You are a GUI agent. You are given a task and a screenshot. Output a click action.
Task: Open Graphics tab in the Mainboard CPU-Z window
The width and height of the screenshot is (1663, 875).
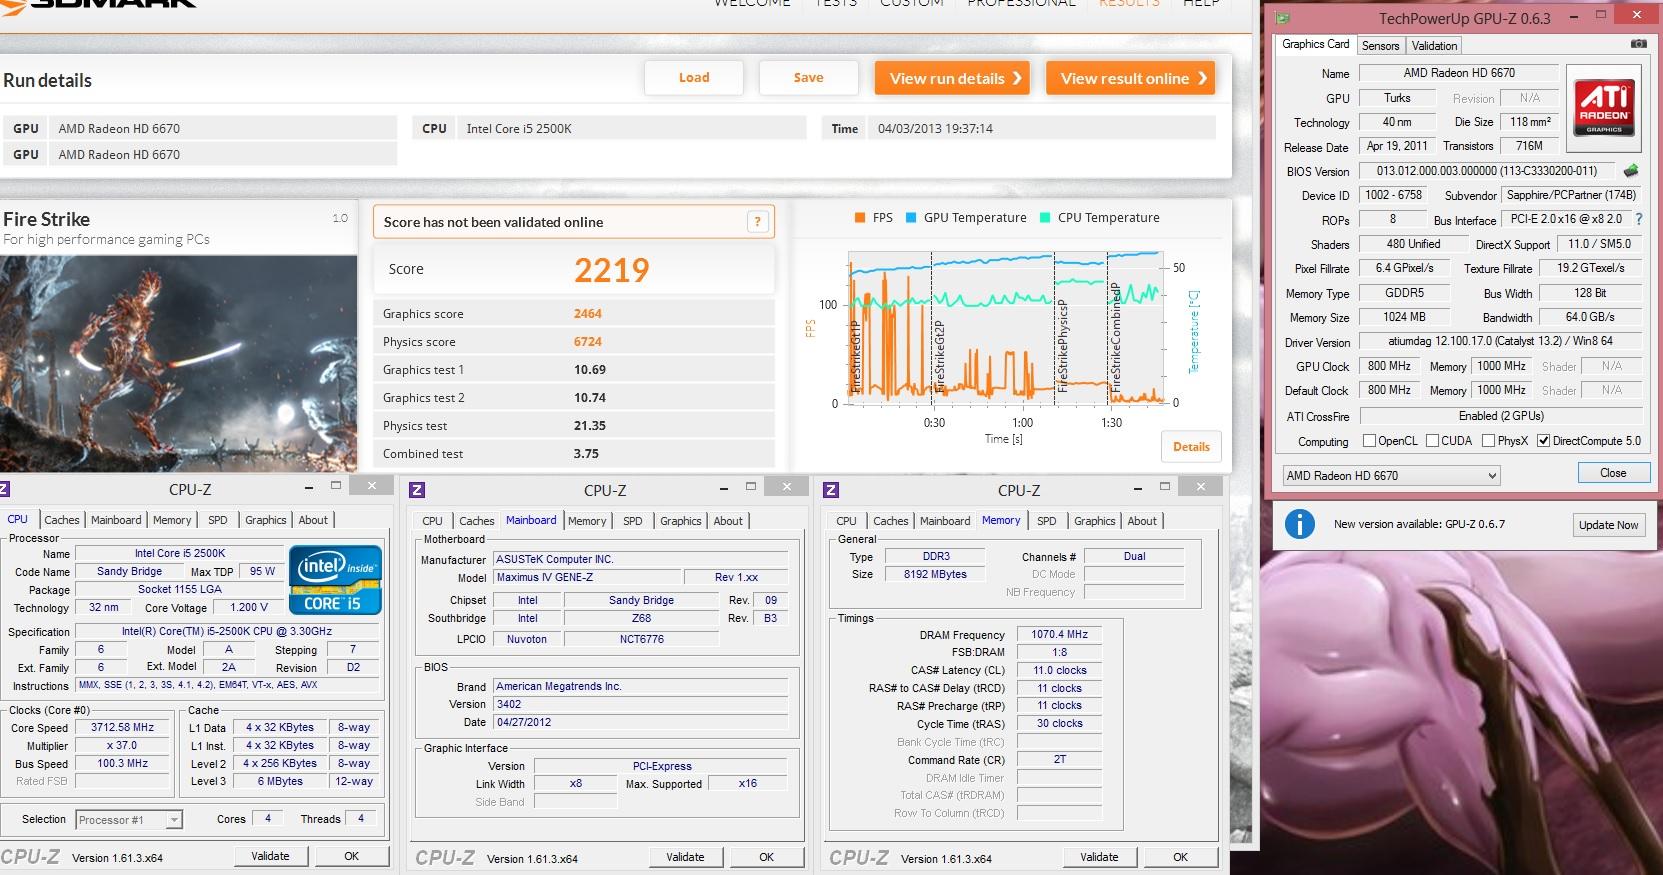680,521
